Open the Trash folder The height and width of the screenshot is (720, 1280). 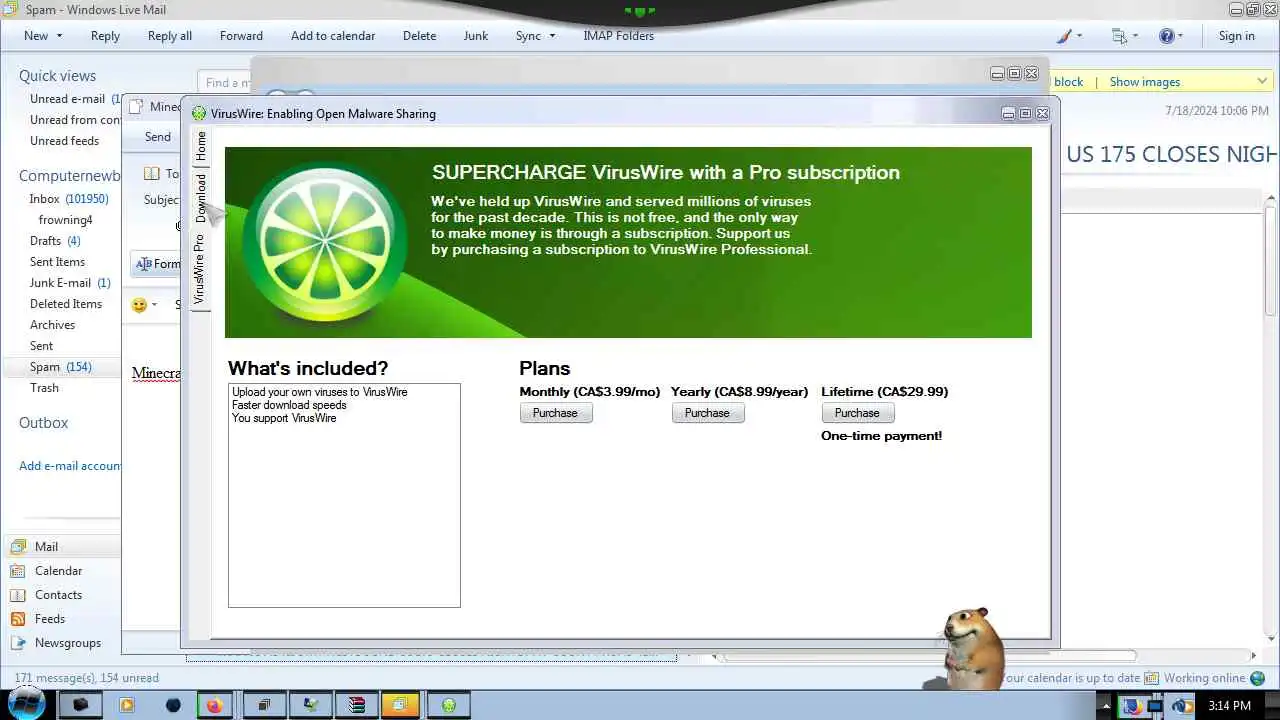click(44, 388)
